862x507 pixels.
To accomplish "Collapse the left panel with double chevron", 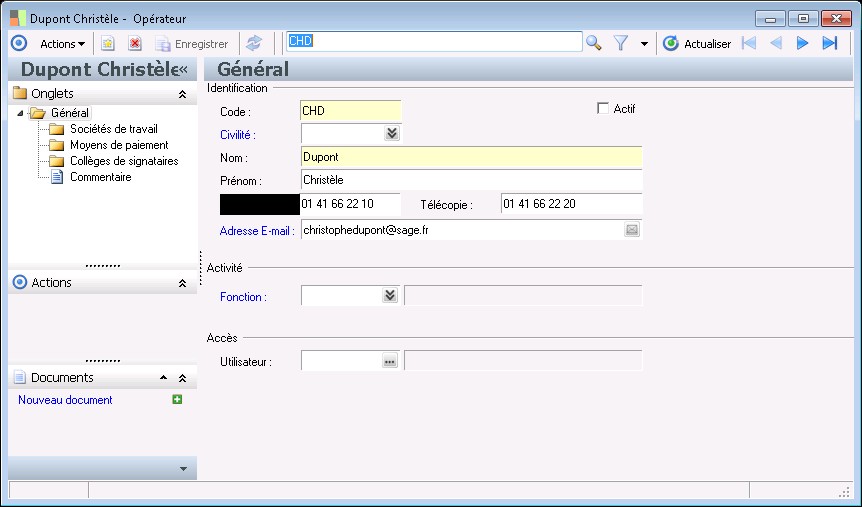I will coord(184,69).
